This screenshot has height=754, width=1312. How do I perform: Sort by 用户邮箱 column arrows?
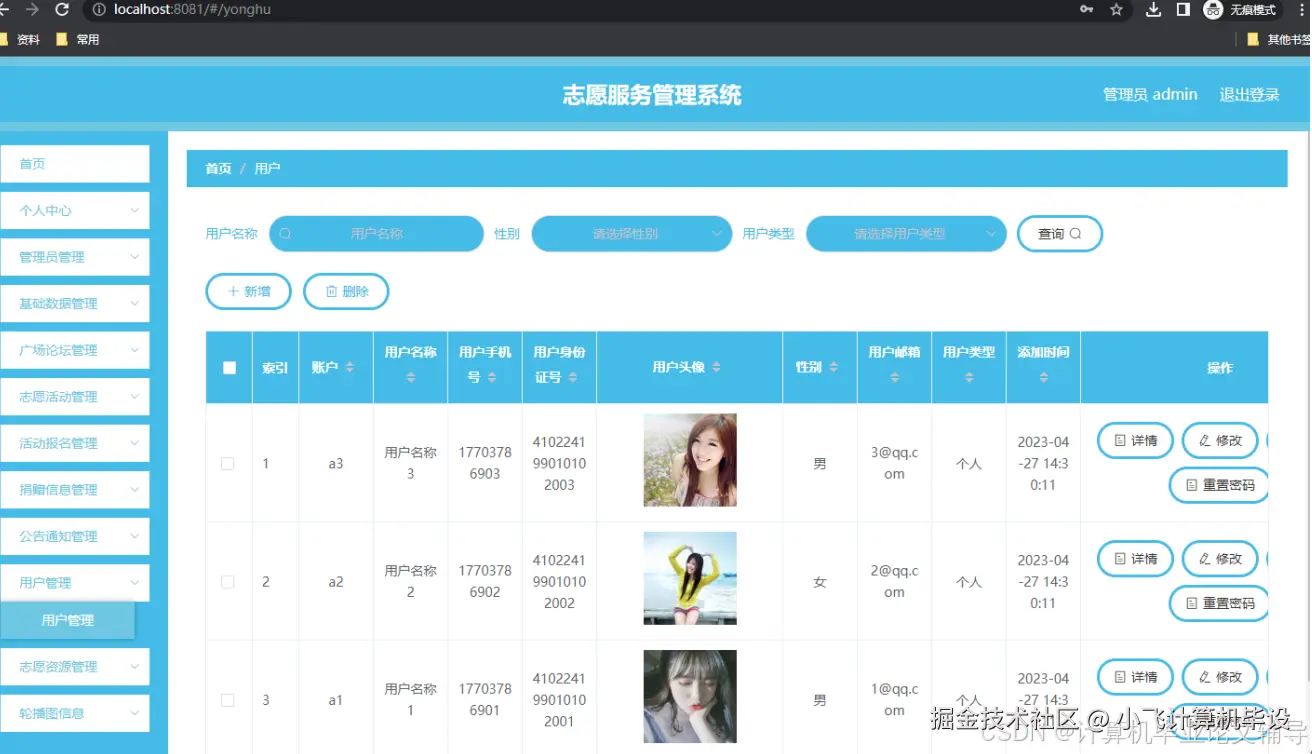tap(895, 377)
